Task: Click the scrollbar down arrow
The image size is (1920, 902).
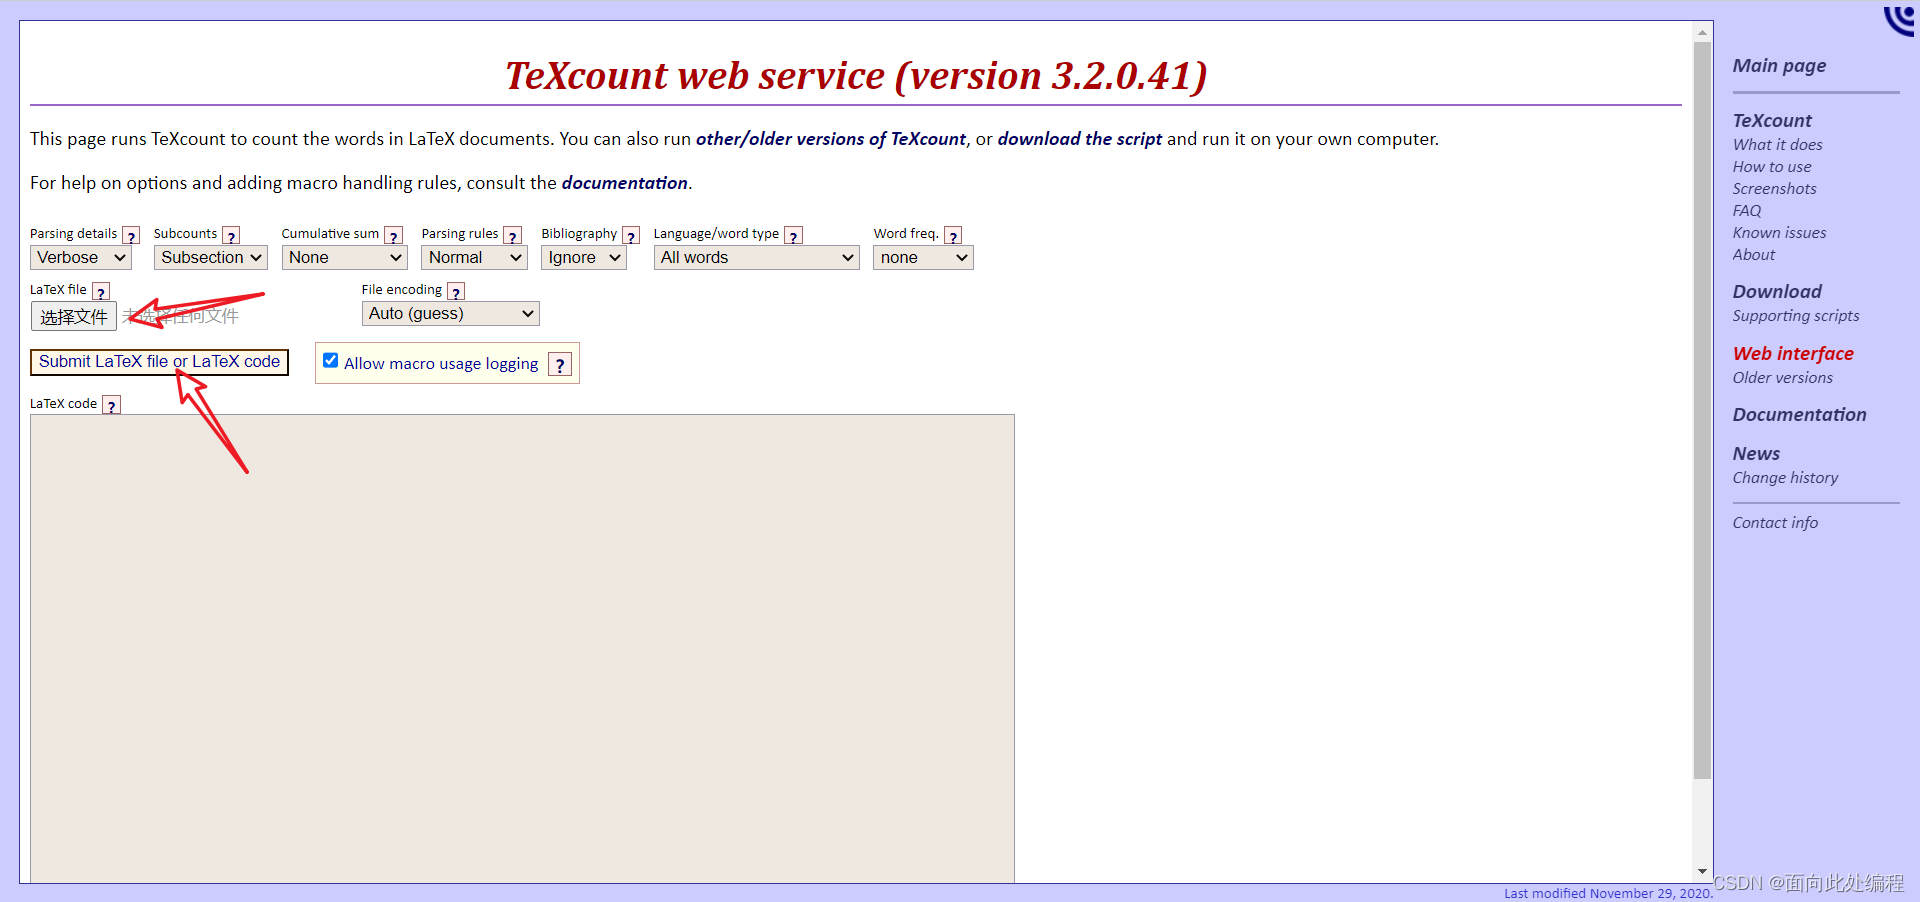Action: [1702, 872]
